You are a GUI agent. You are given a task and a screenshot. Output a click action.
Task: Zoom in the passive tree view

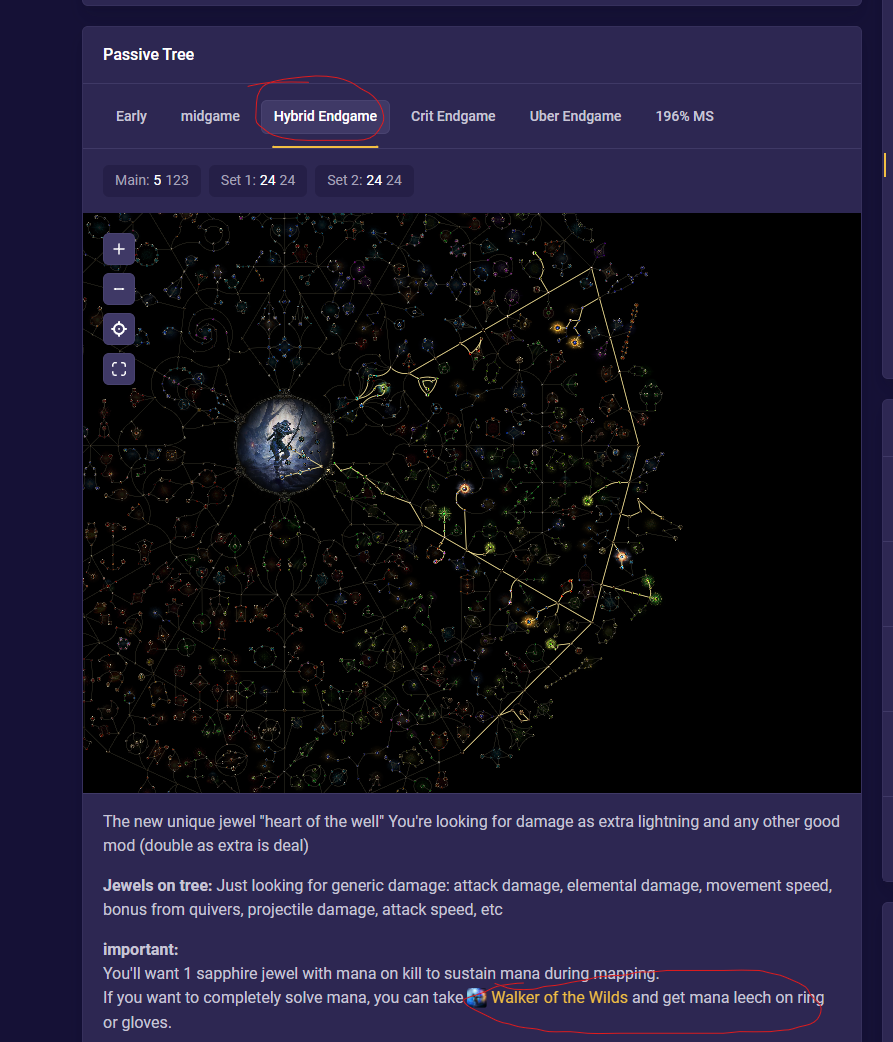coord(119,249)
